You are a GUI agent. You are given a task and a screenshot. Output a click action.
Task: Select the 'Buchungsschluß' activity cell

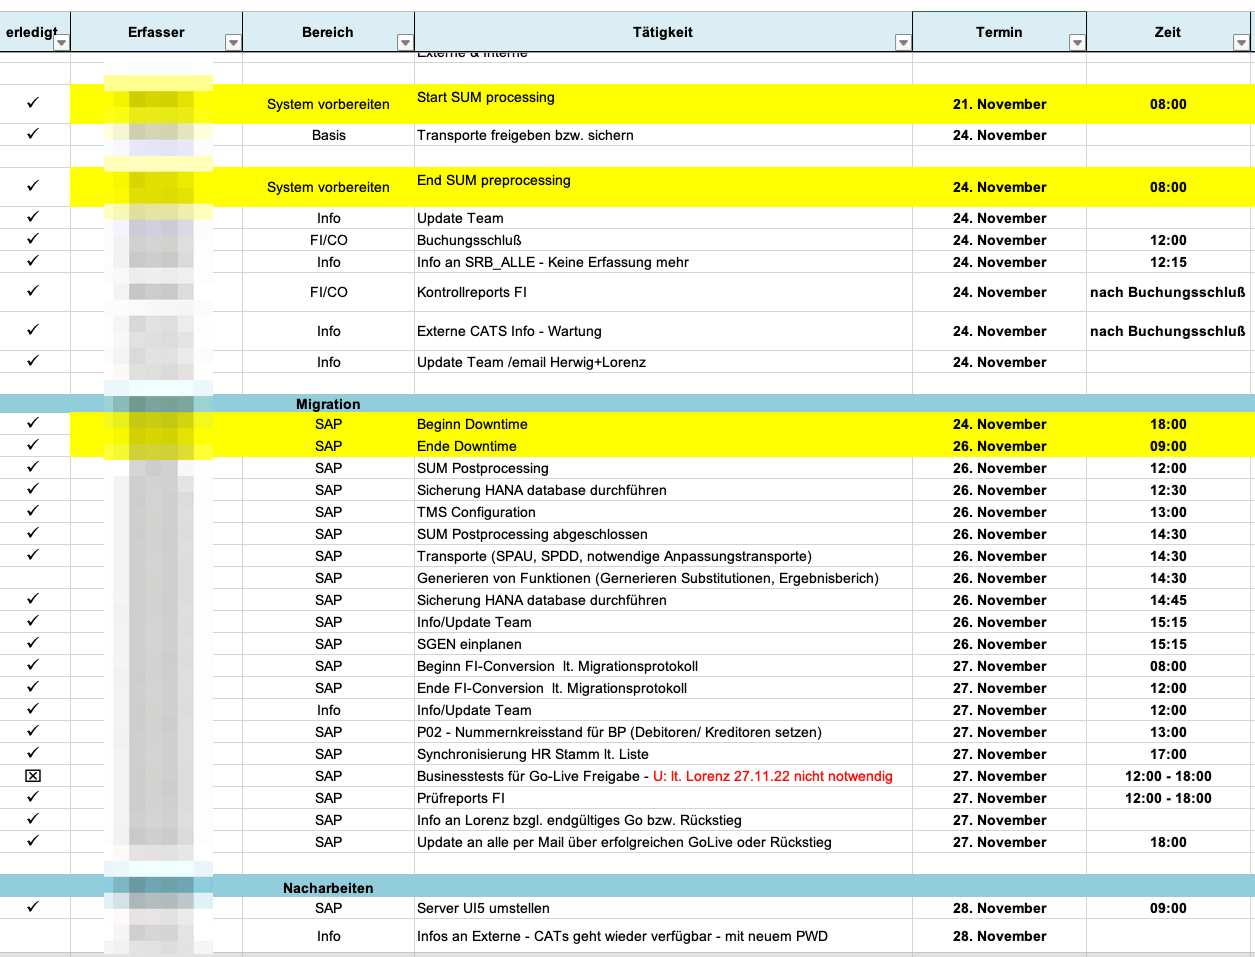(663, 240)
